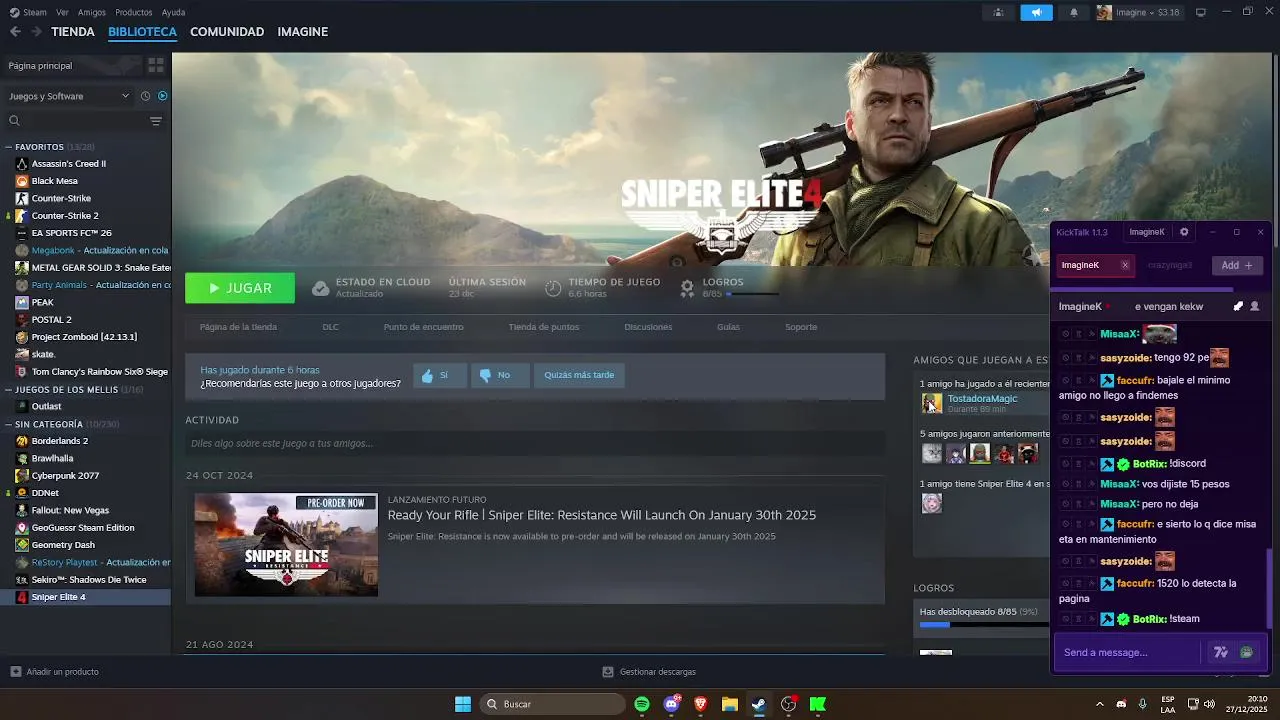Click the taskbar Buscar search box
This screenshot has width=1280, height=720.
tap(551, 704)
